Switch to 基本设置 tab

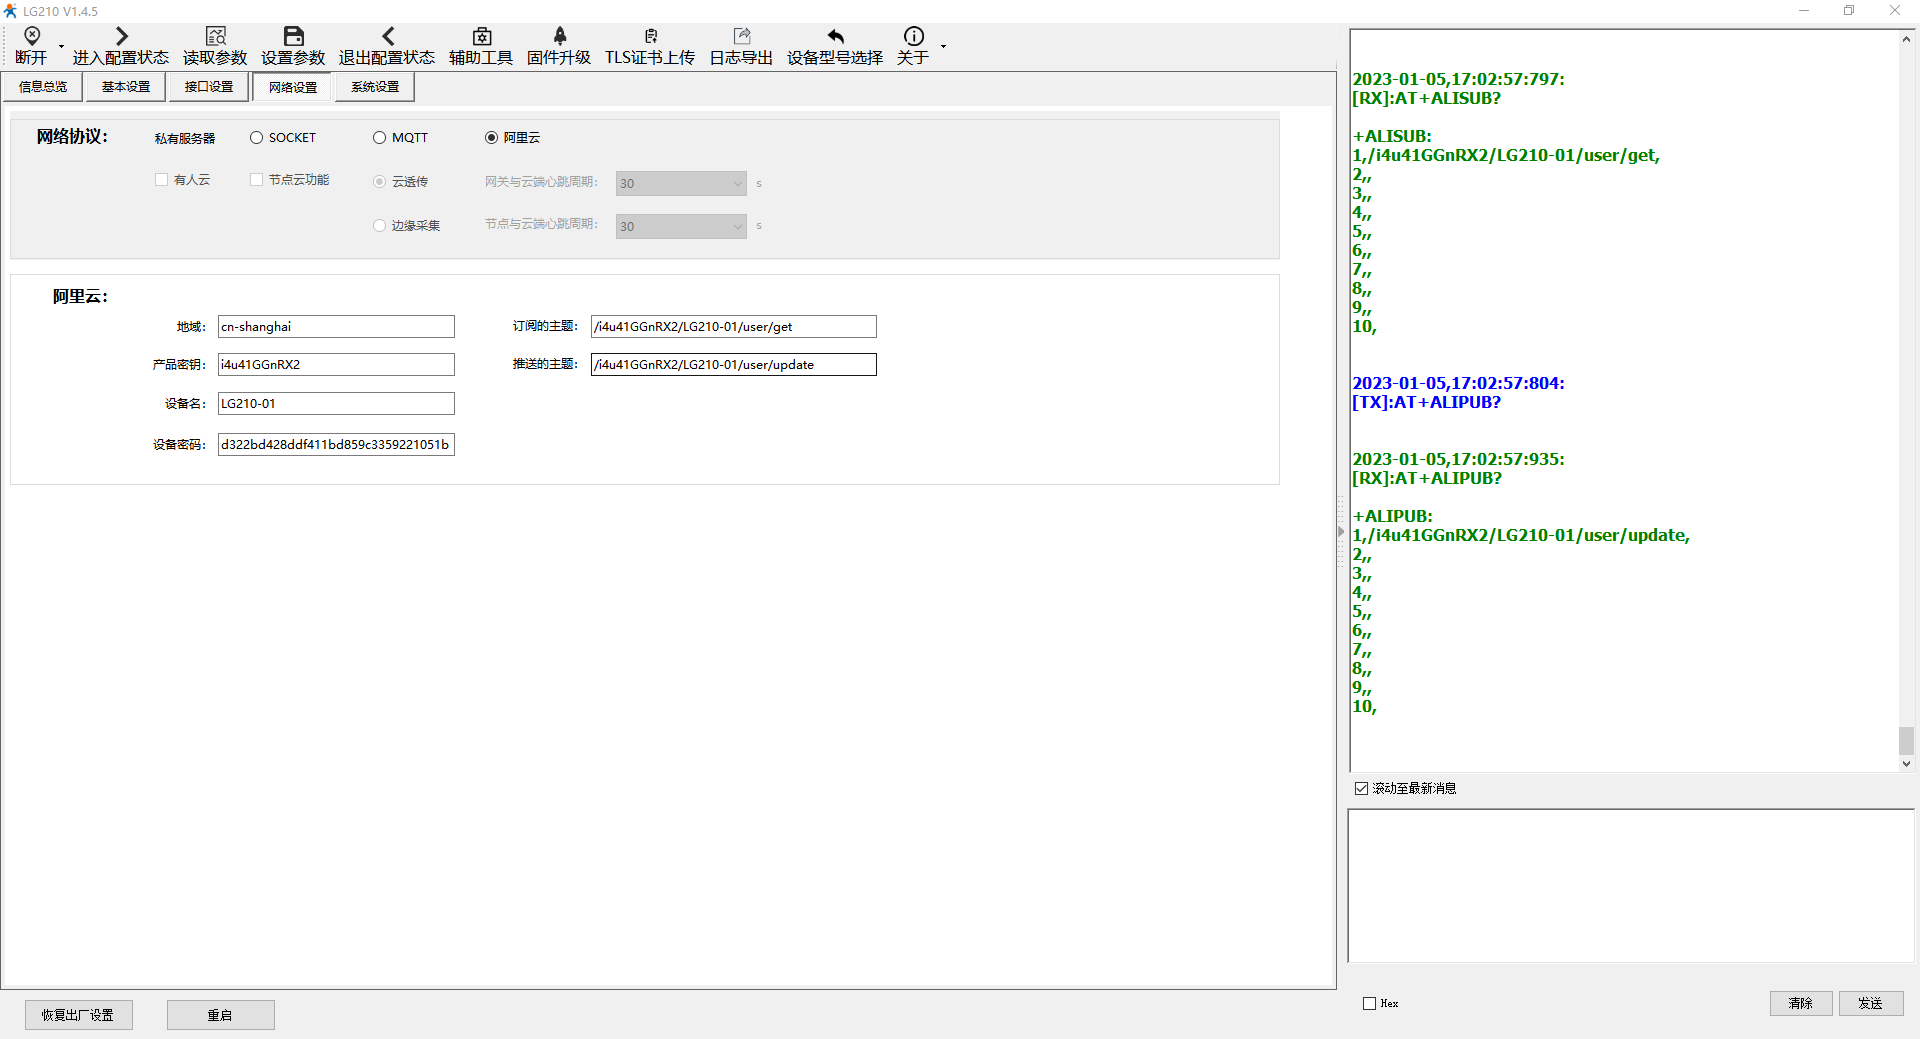126,87
